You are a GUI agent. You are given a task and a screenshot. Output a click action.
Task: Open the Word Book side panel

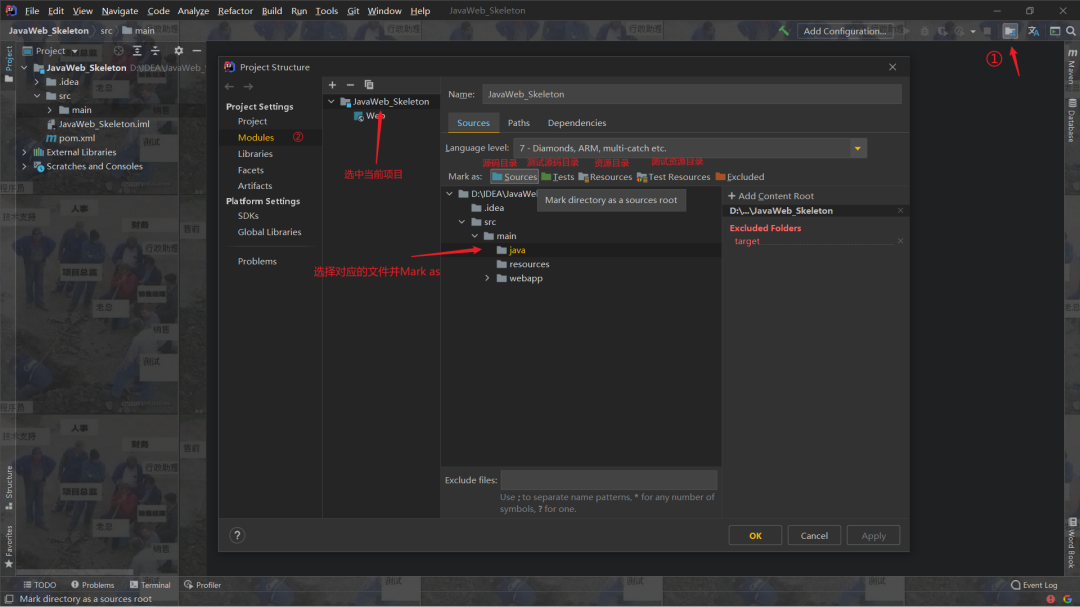point(1072,544)
